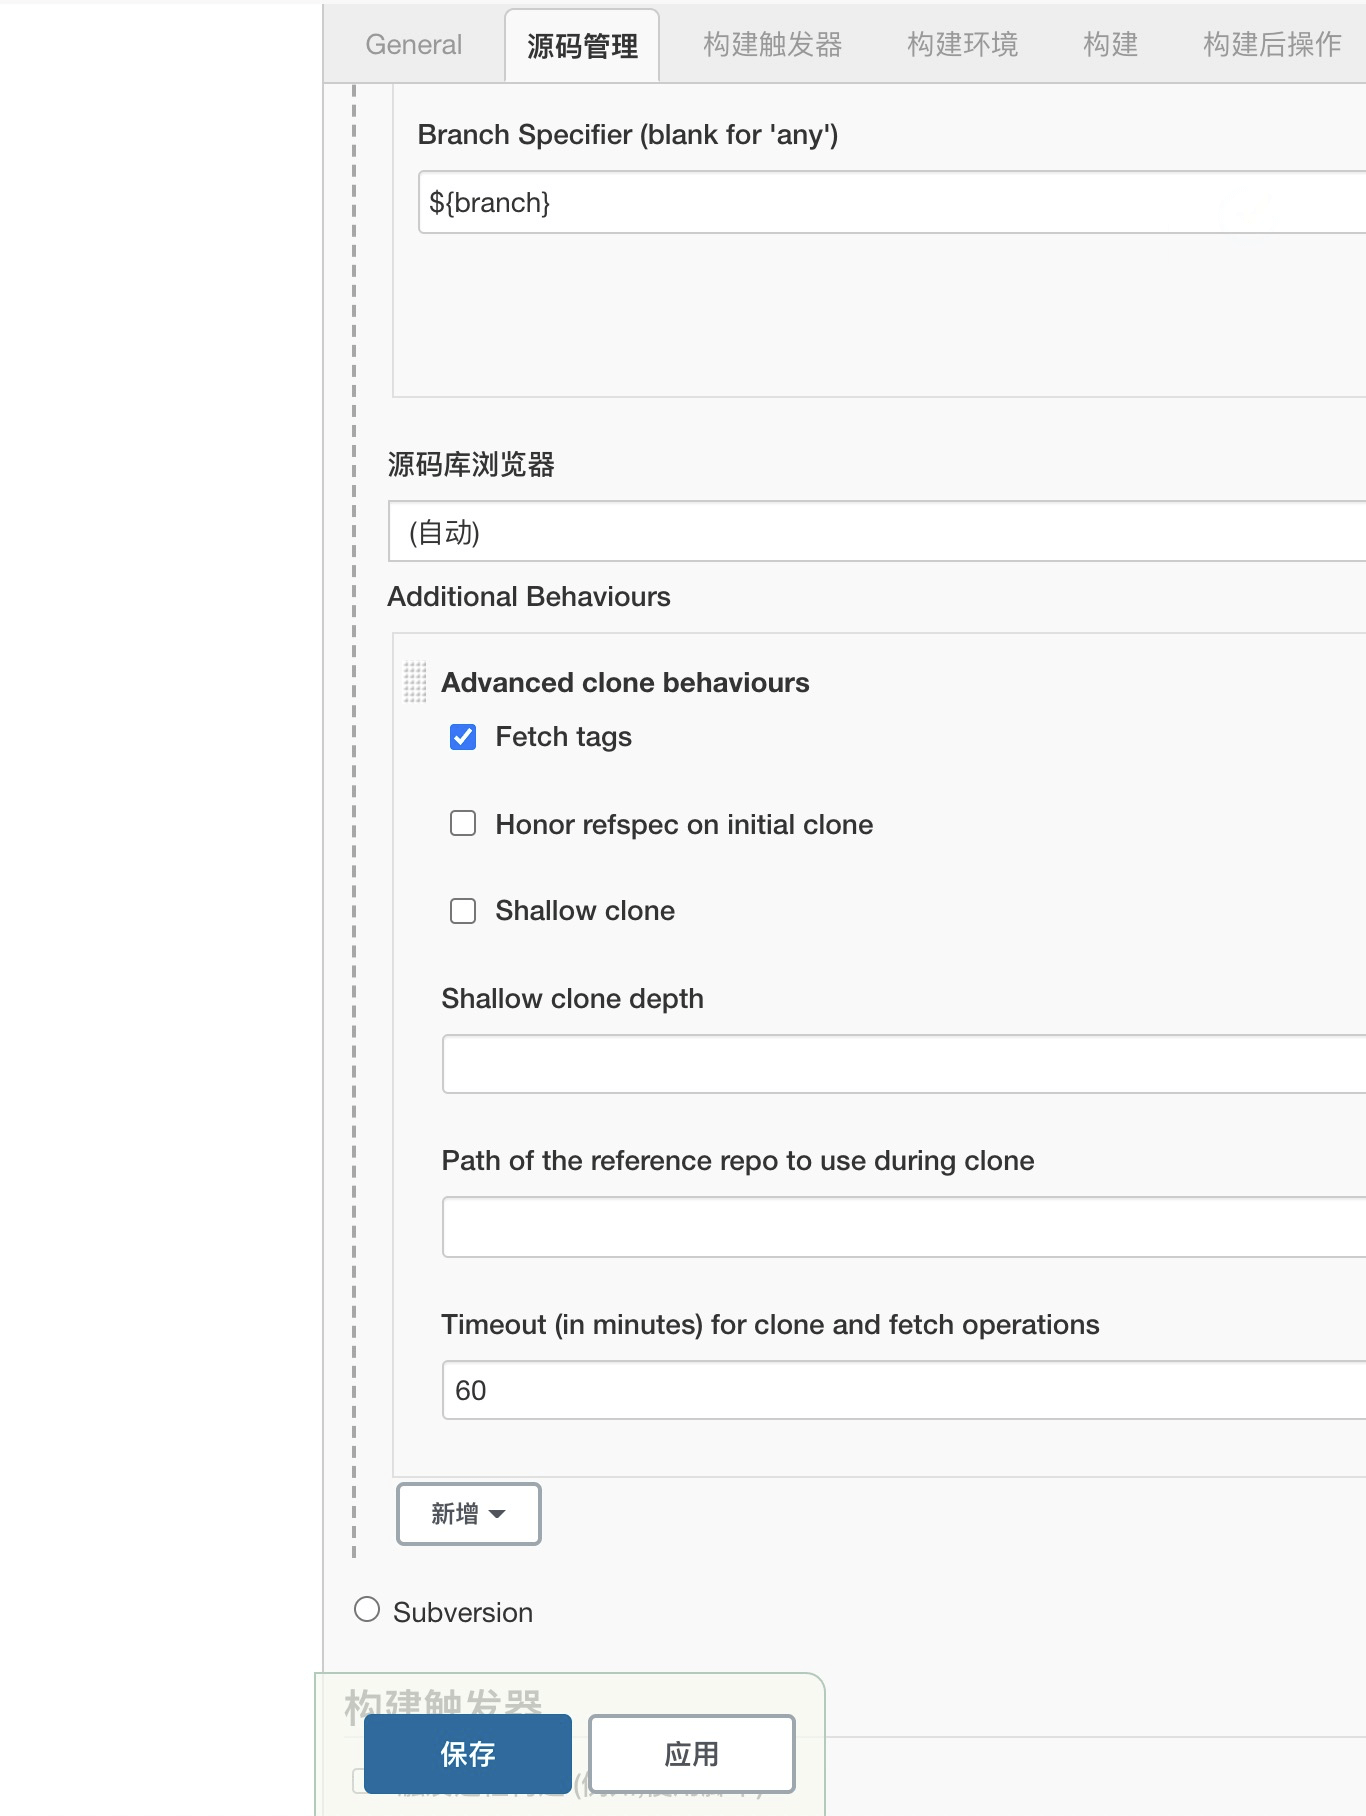The width and height of the screenshot is (1366, 1816).
Task: Select the 源码管理 tab
Action: [x=582, y=46]
